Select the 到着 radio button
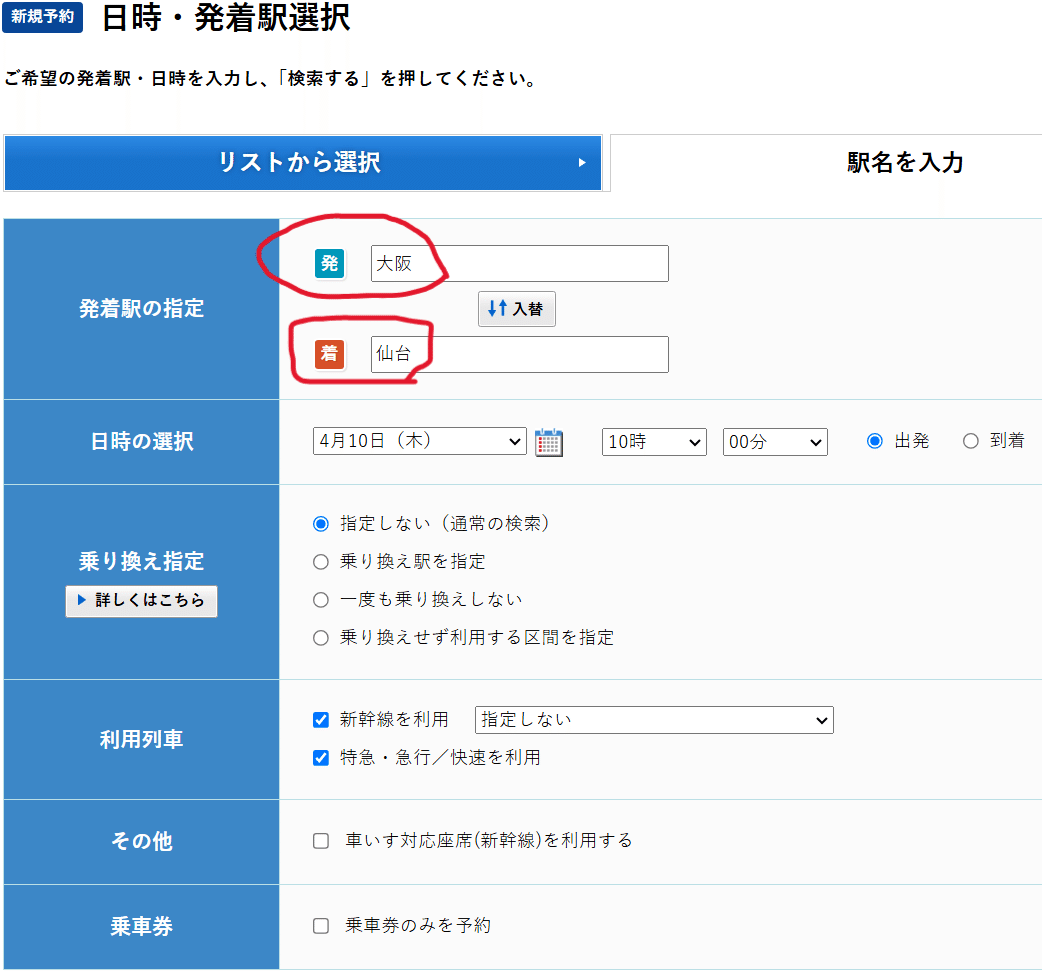 pyautogui.click(x=971, y=441)
